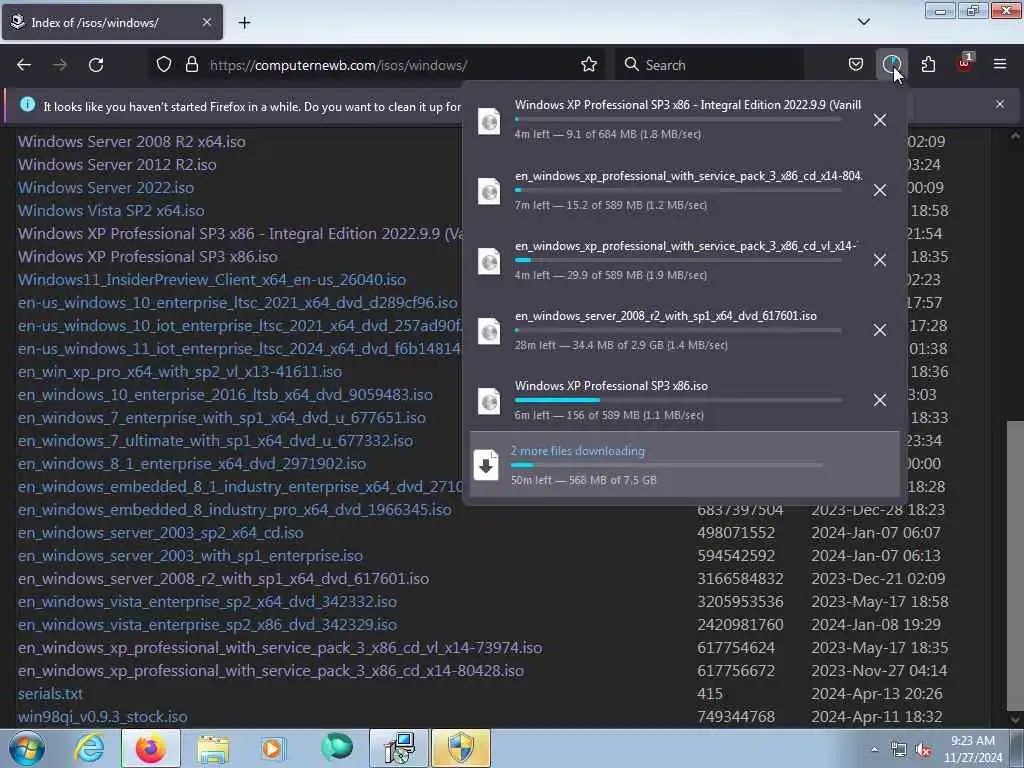Open uBlock Origin extension icon
The height and width of the screenshot is (768, 1024).
tap(964, 63)
